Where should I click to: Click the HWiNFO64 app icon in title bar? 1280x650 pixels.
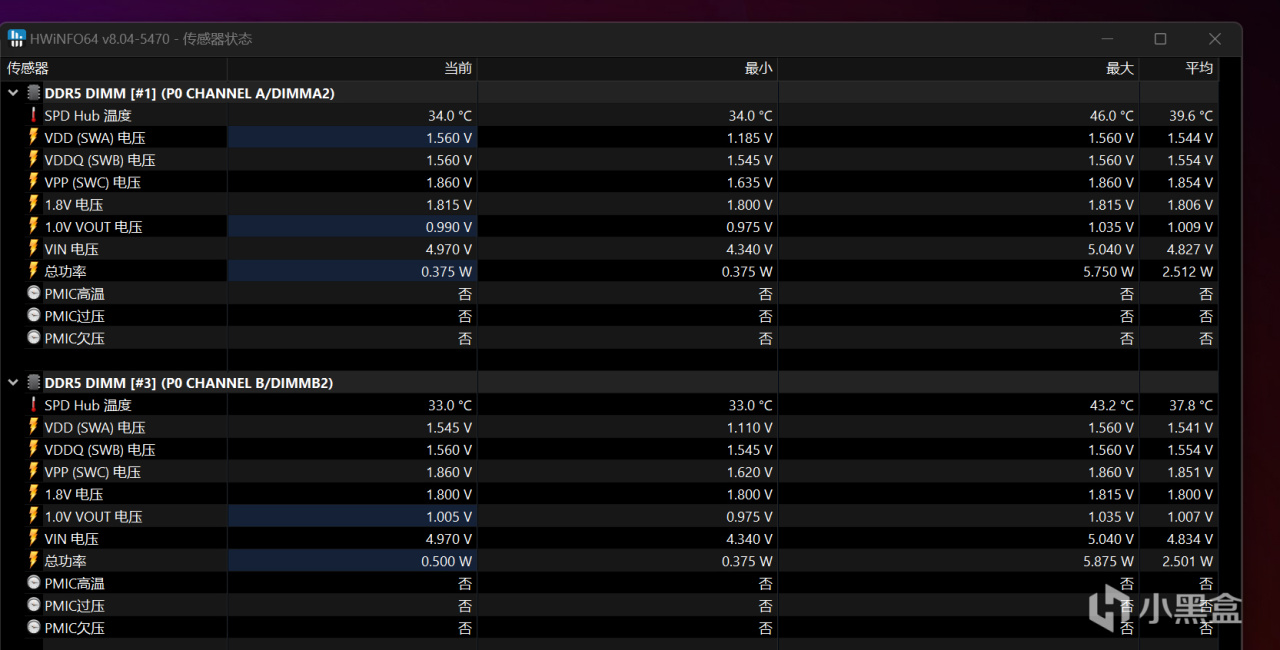[16, 39]
